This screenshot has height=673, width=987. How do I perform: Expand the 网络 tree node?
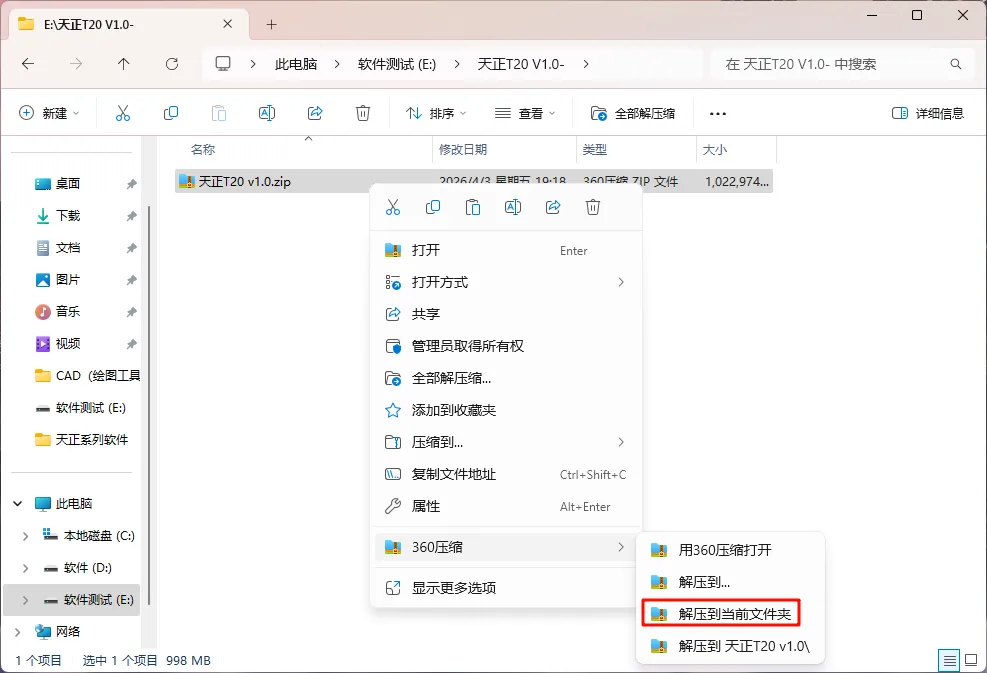(x=18, y=632)
